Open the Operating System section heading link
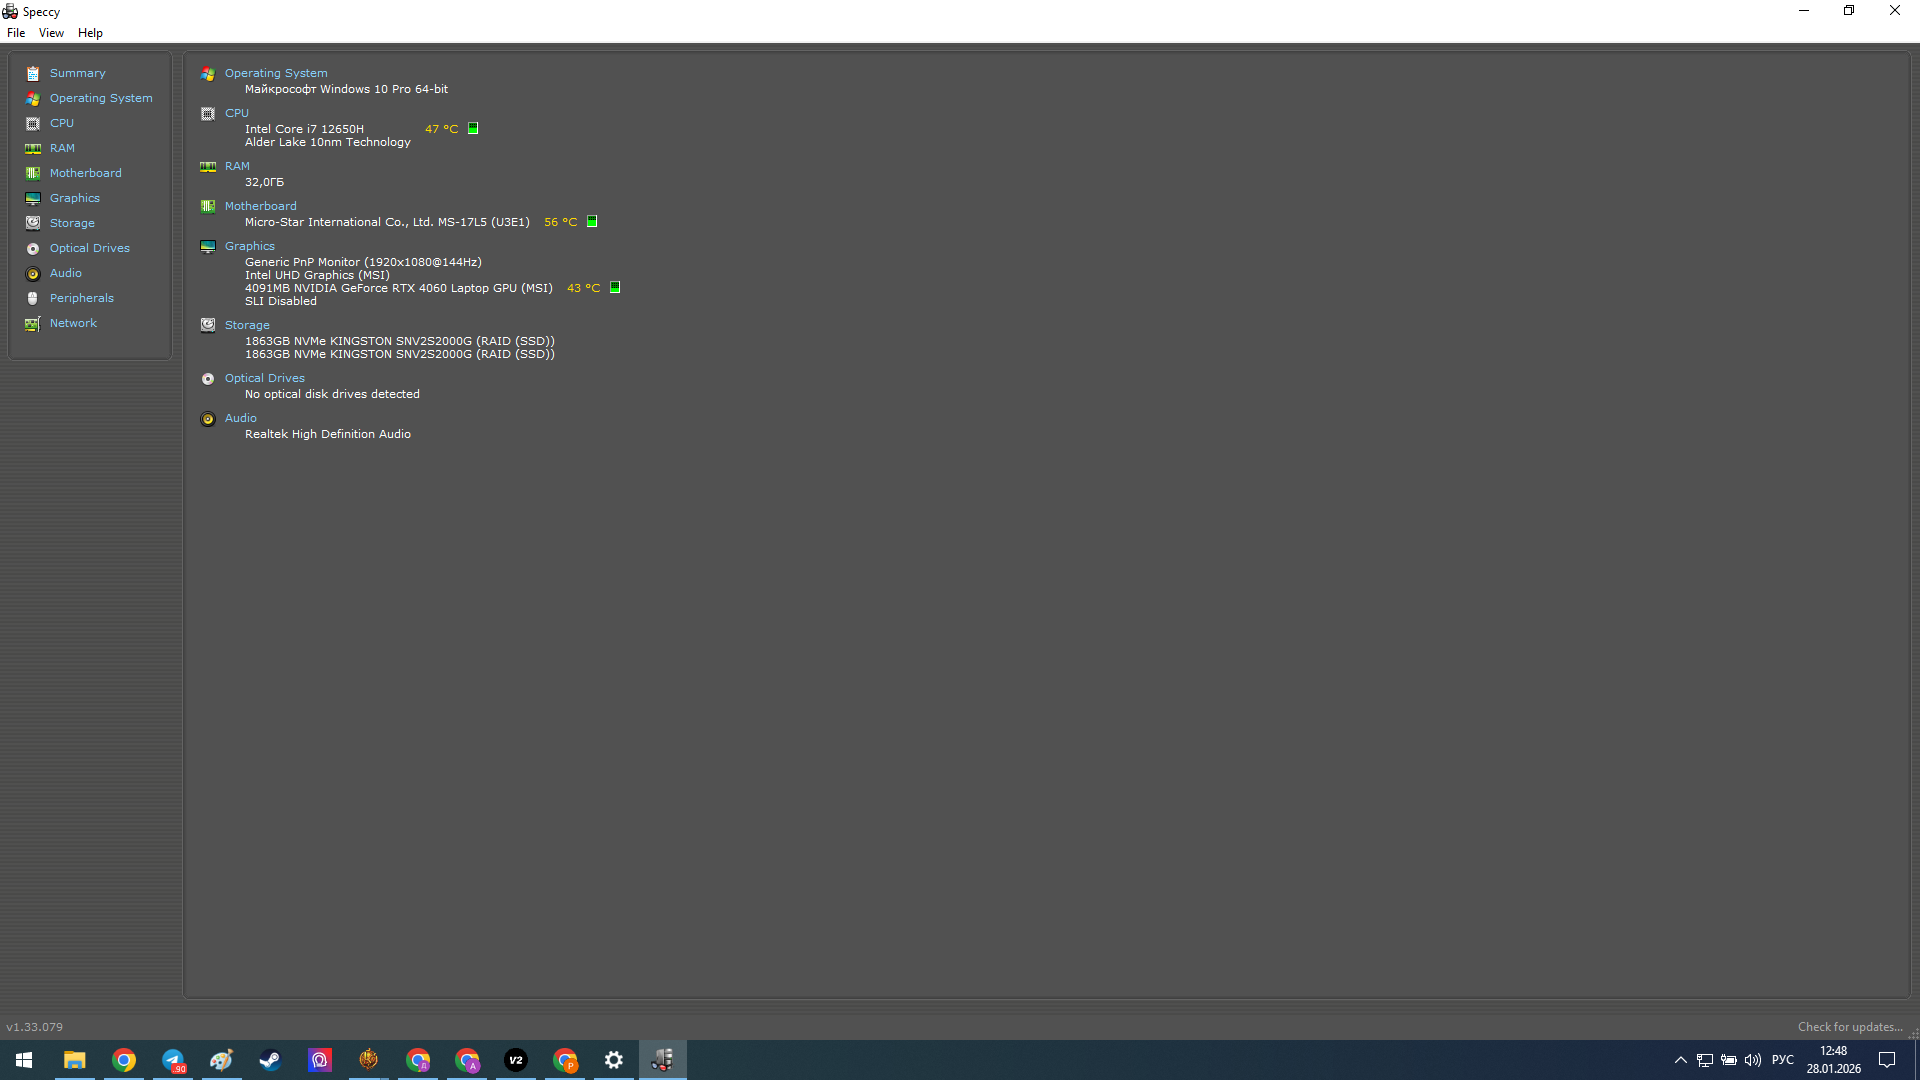The width and height of the screenshot is (1920, 1080). [276, 73]
